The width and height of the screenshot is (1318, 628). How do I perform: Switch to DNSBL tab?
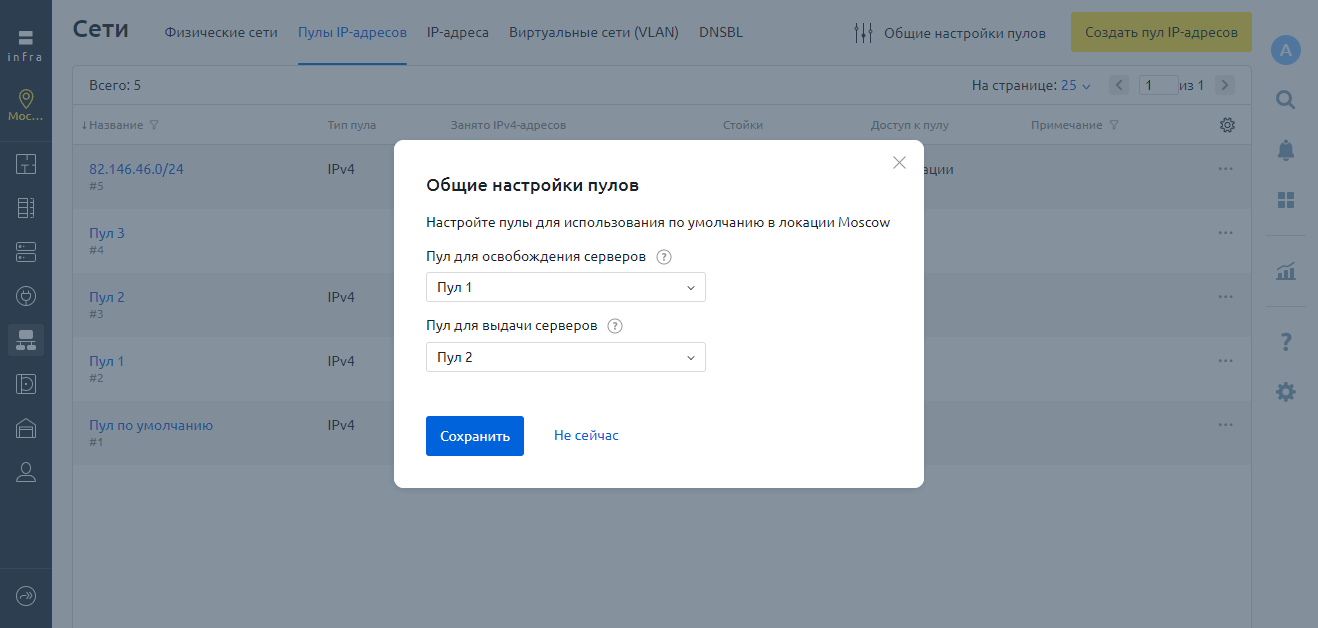721,33
